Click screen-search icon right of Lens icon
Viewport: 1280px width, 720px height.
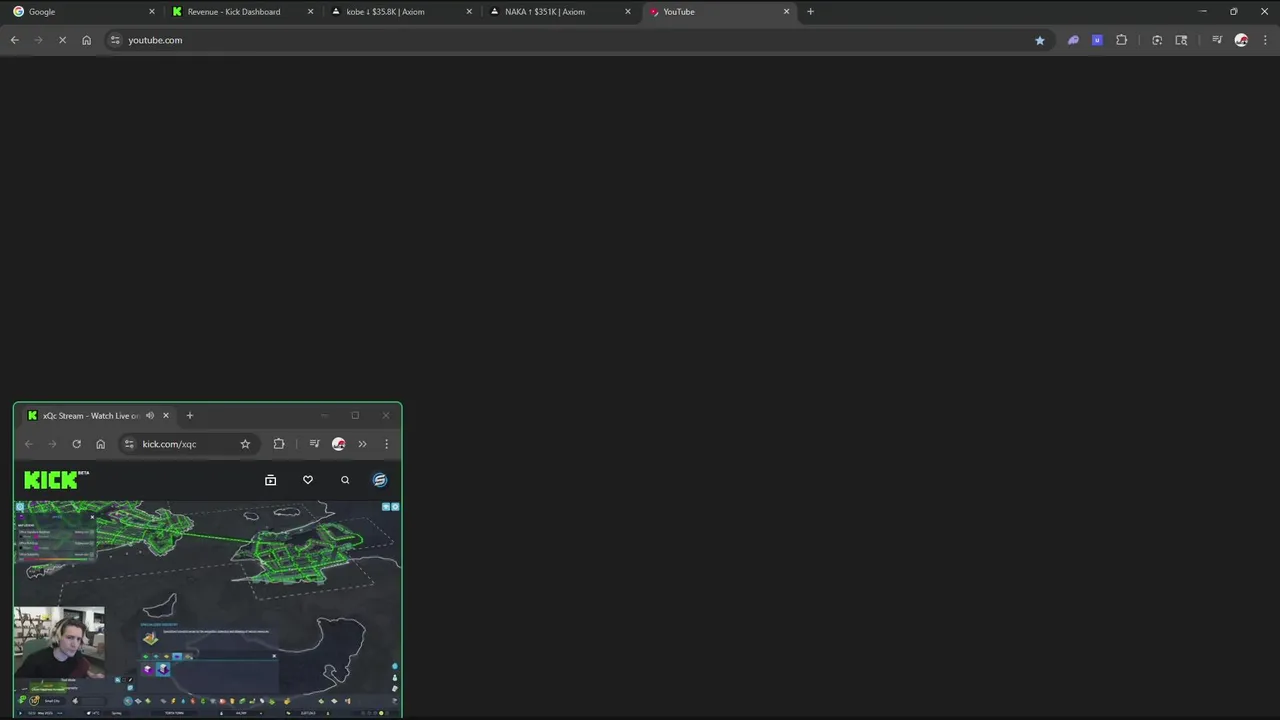coord(1181,40)
